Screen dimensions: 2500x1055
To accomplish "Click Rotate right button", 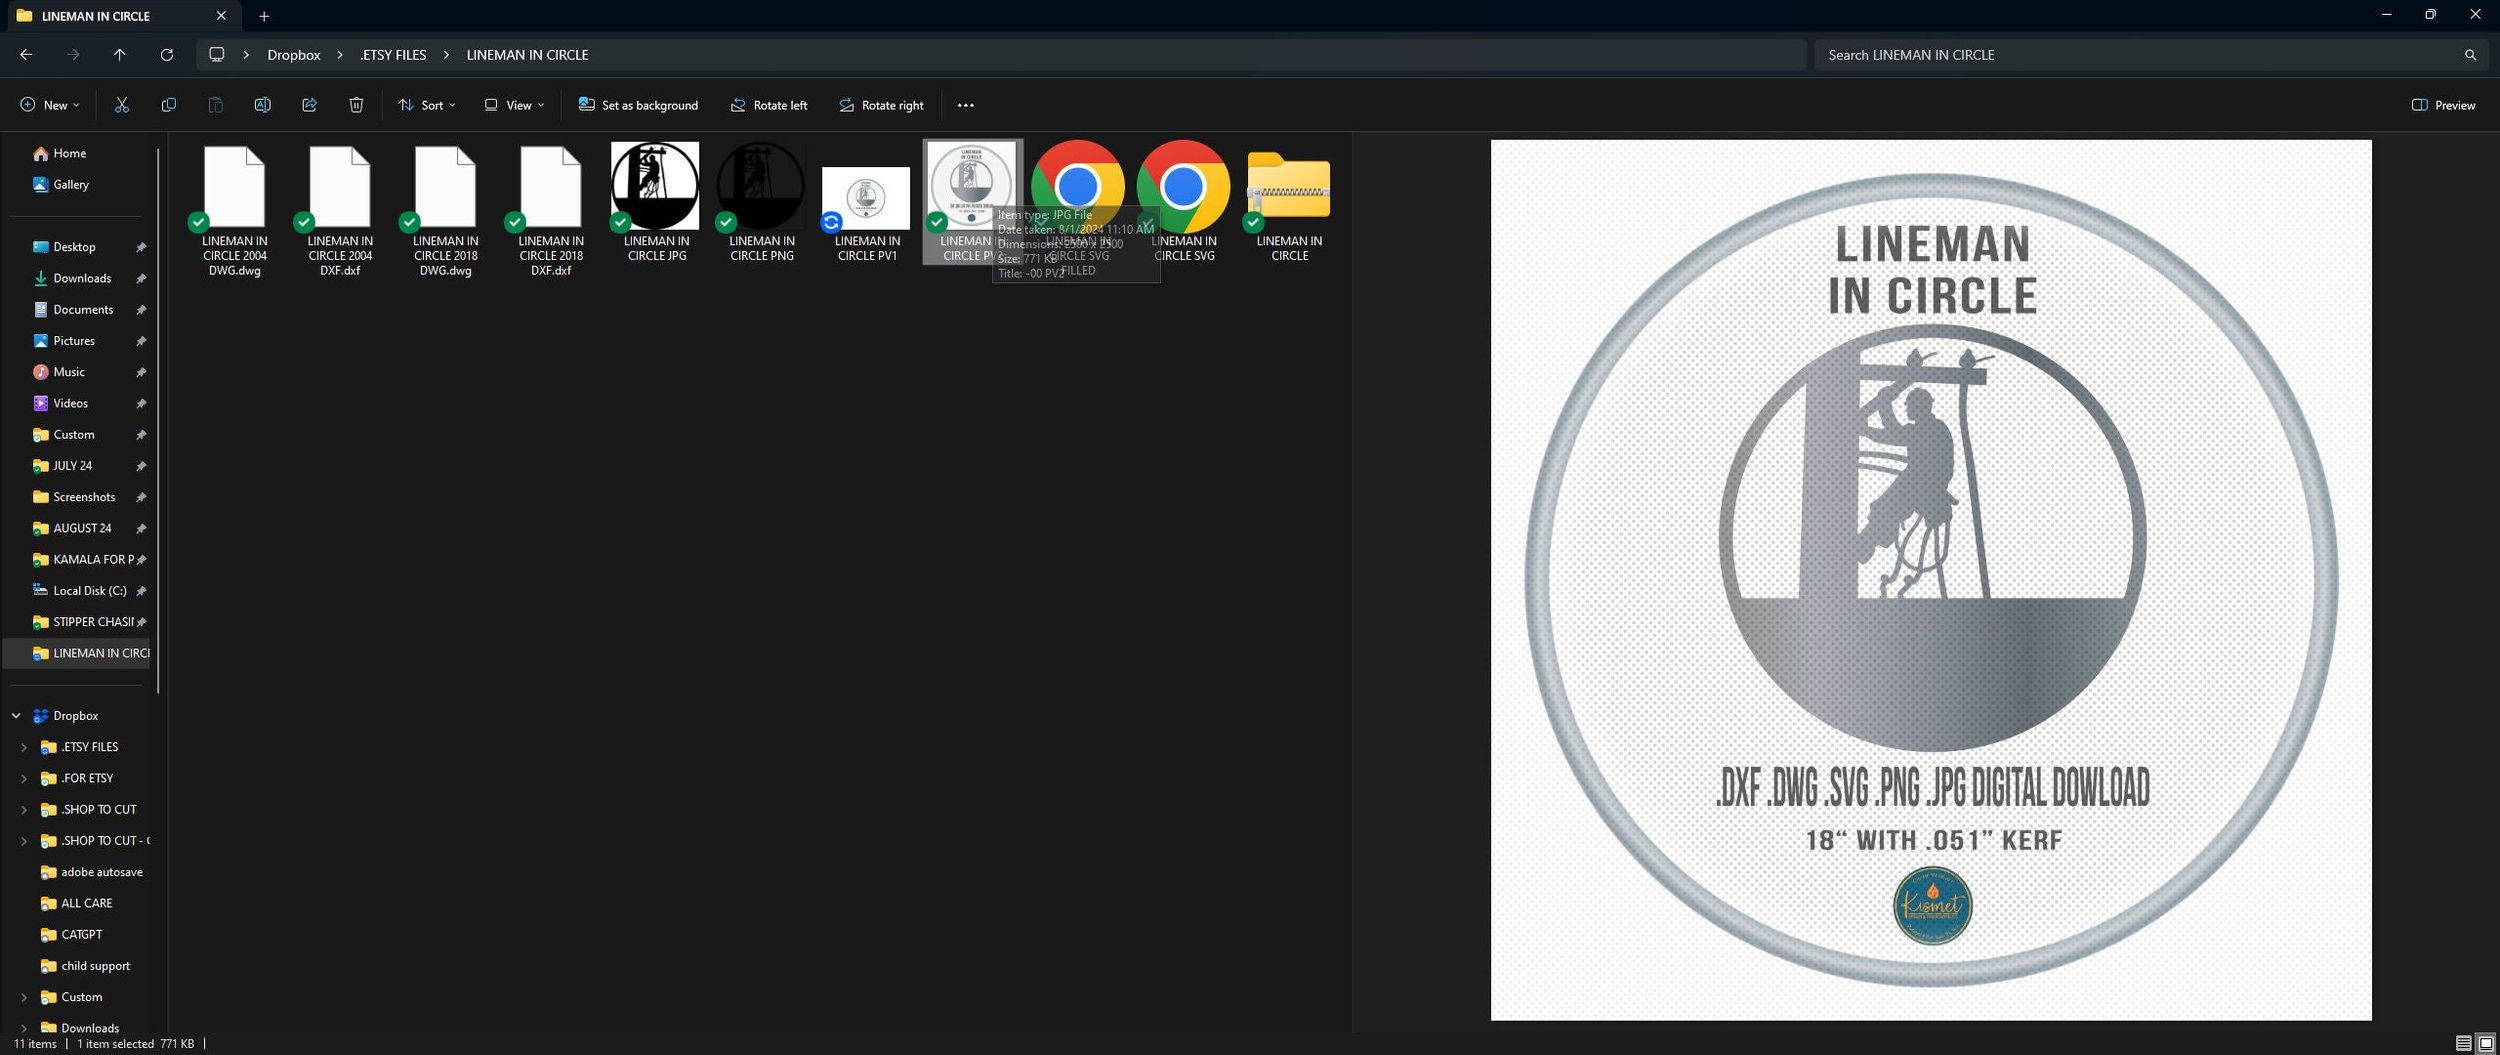I will 881,105.
